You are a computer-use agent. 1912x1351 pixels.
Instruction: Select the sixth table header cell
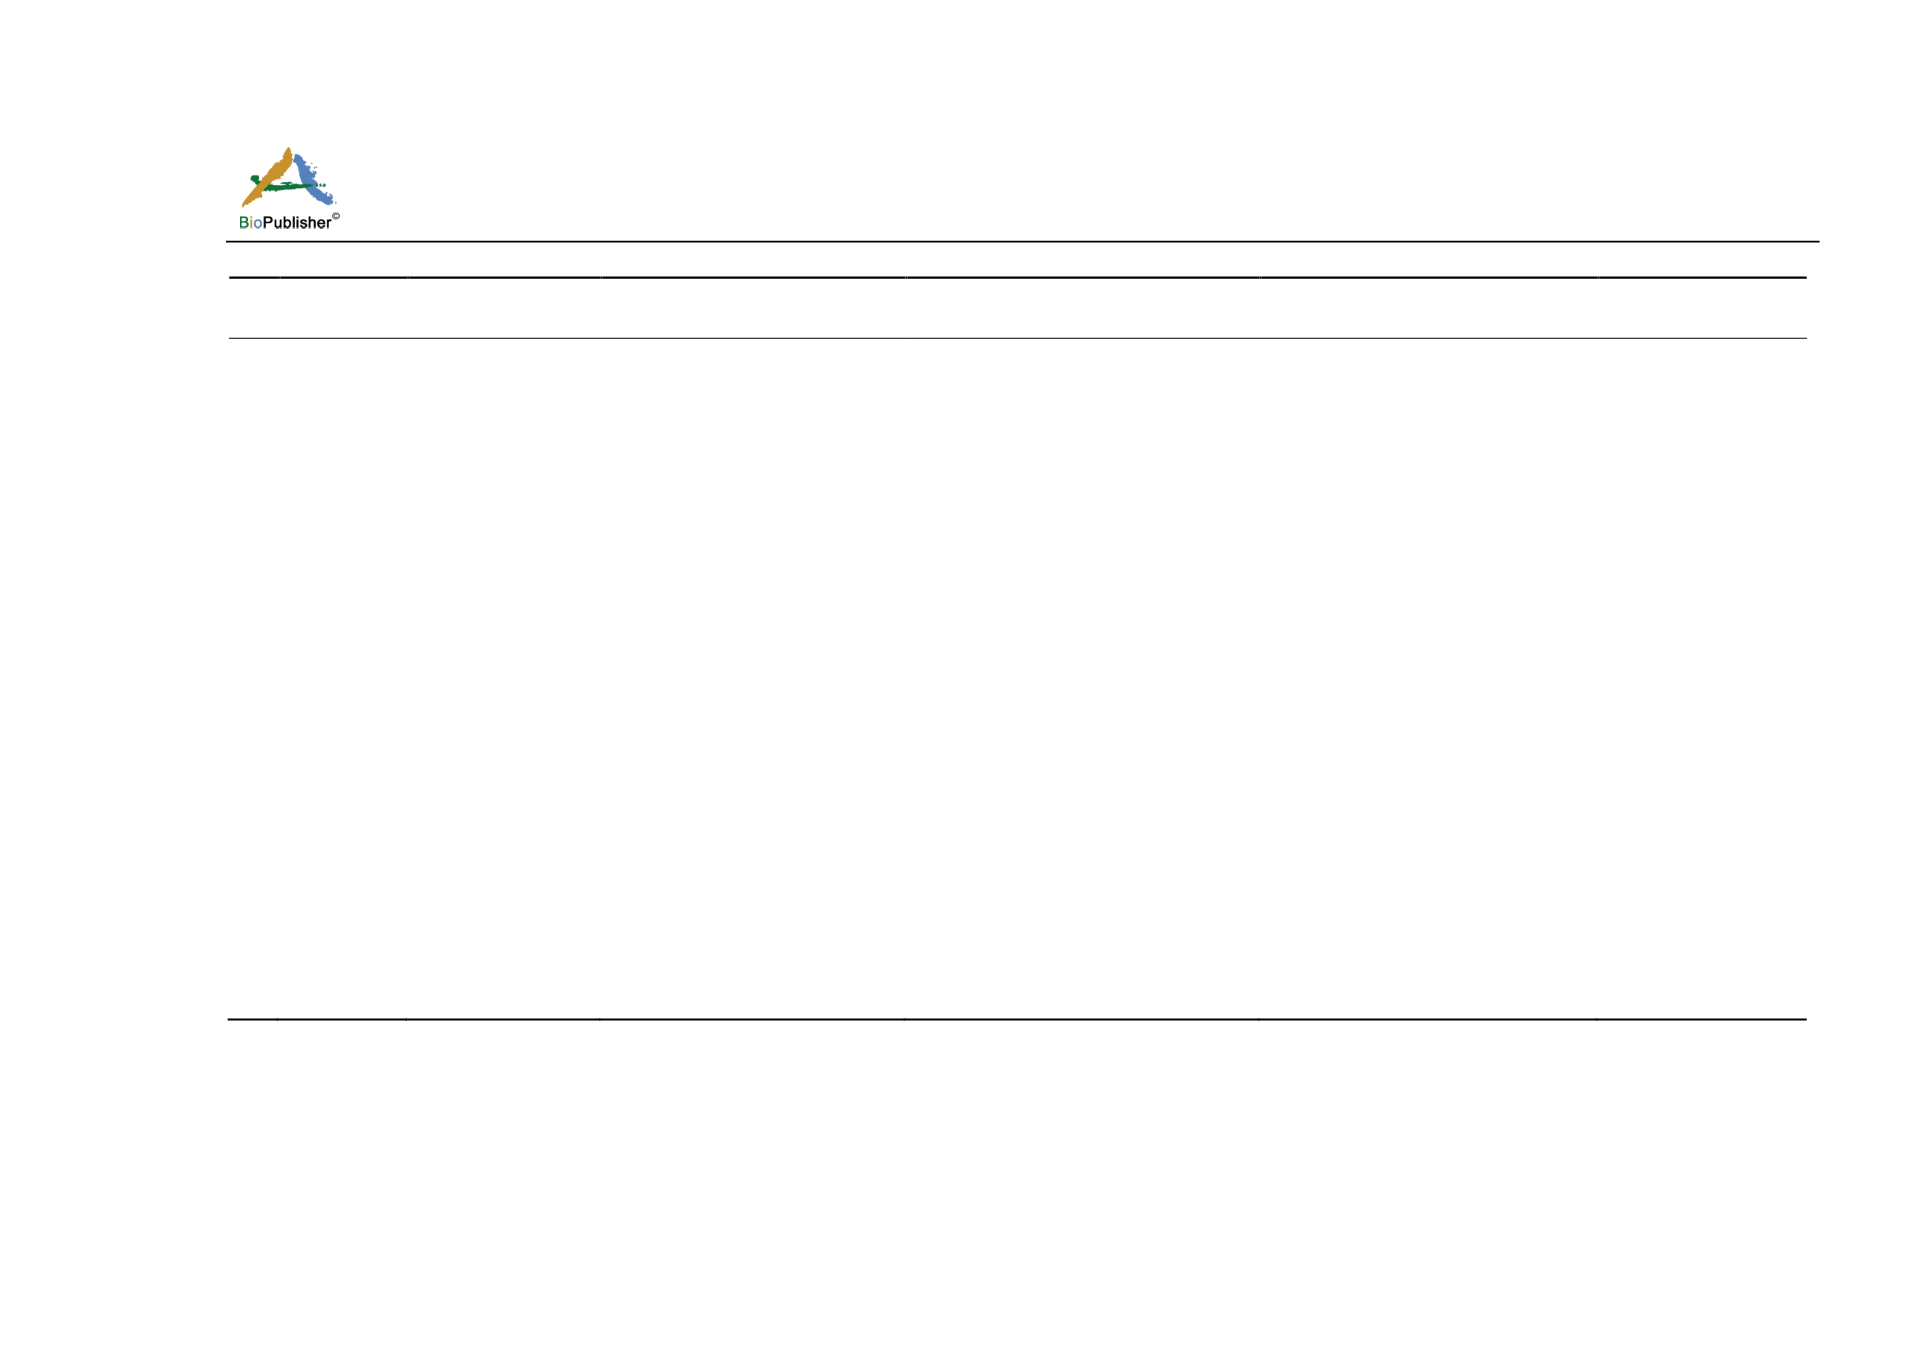1428,308
